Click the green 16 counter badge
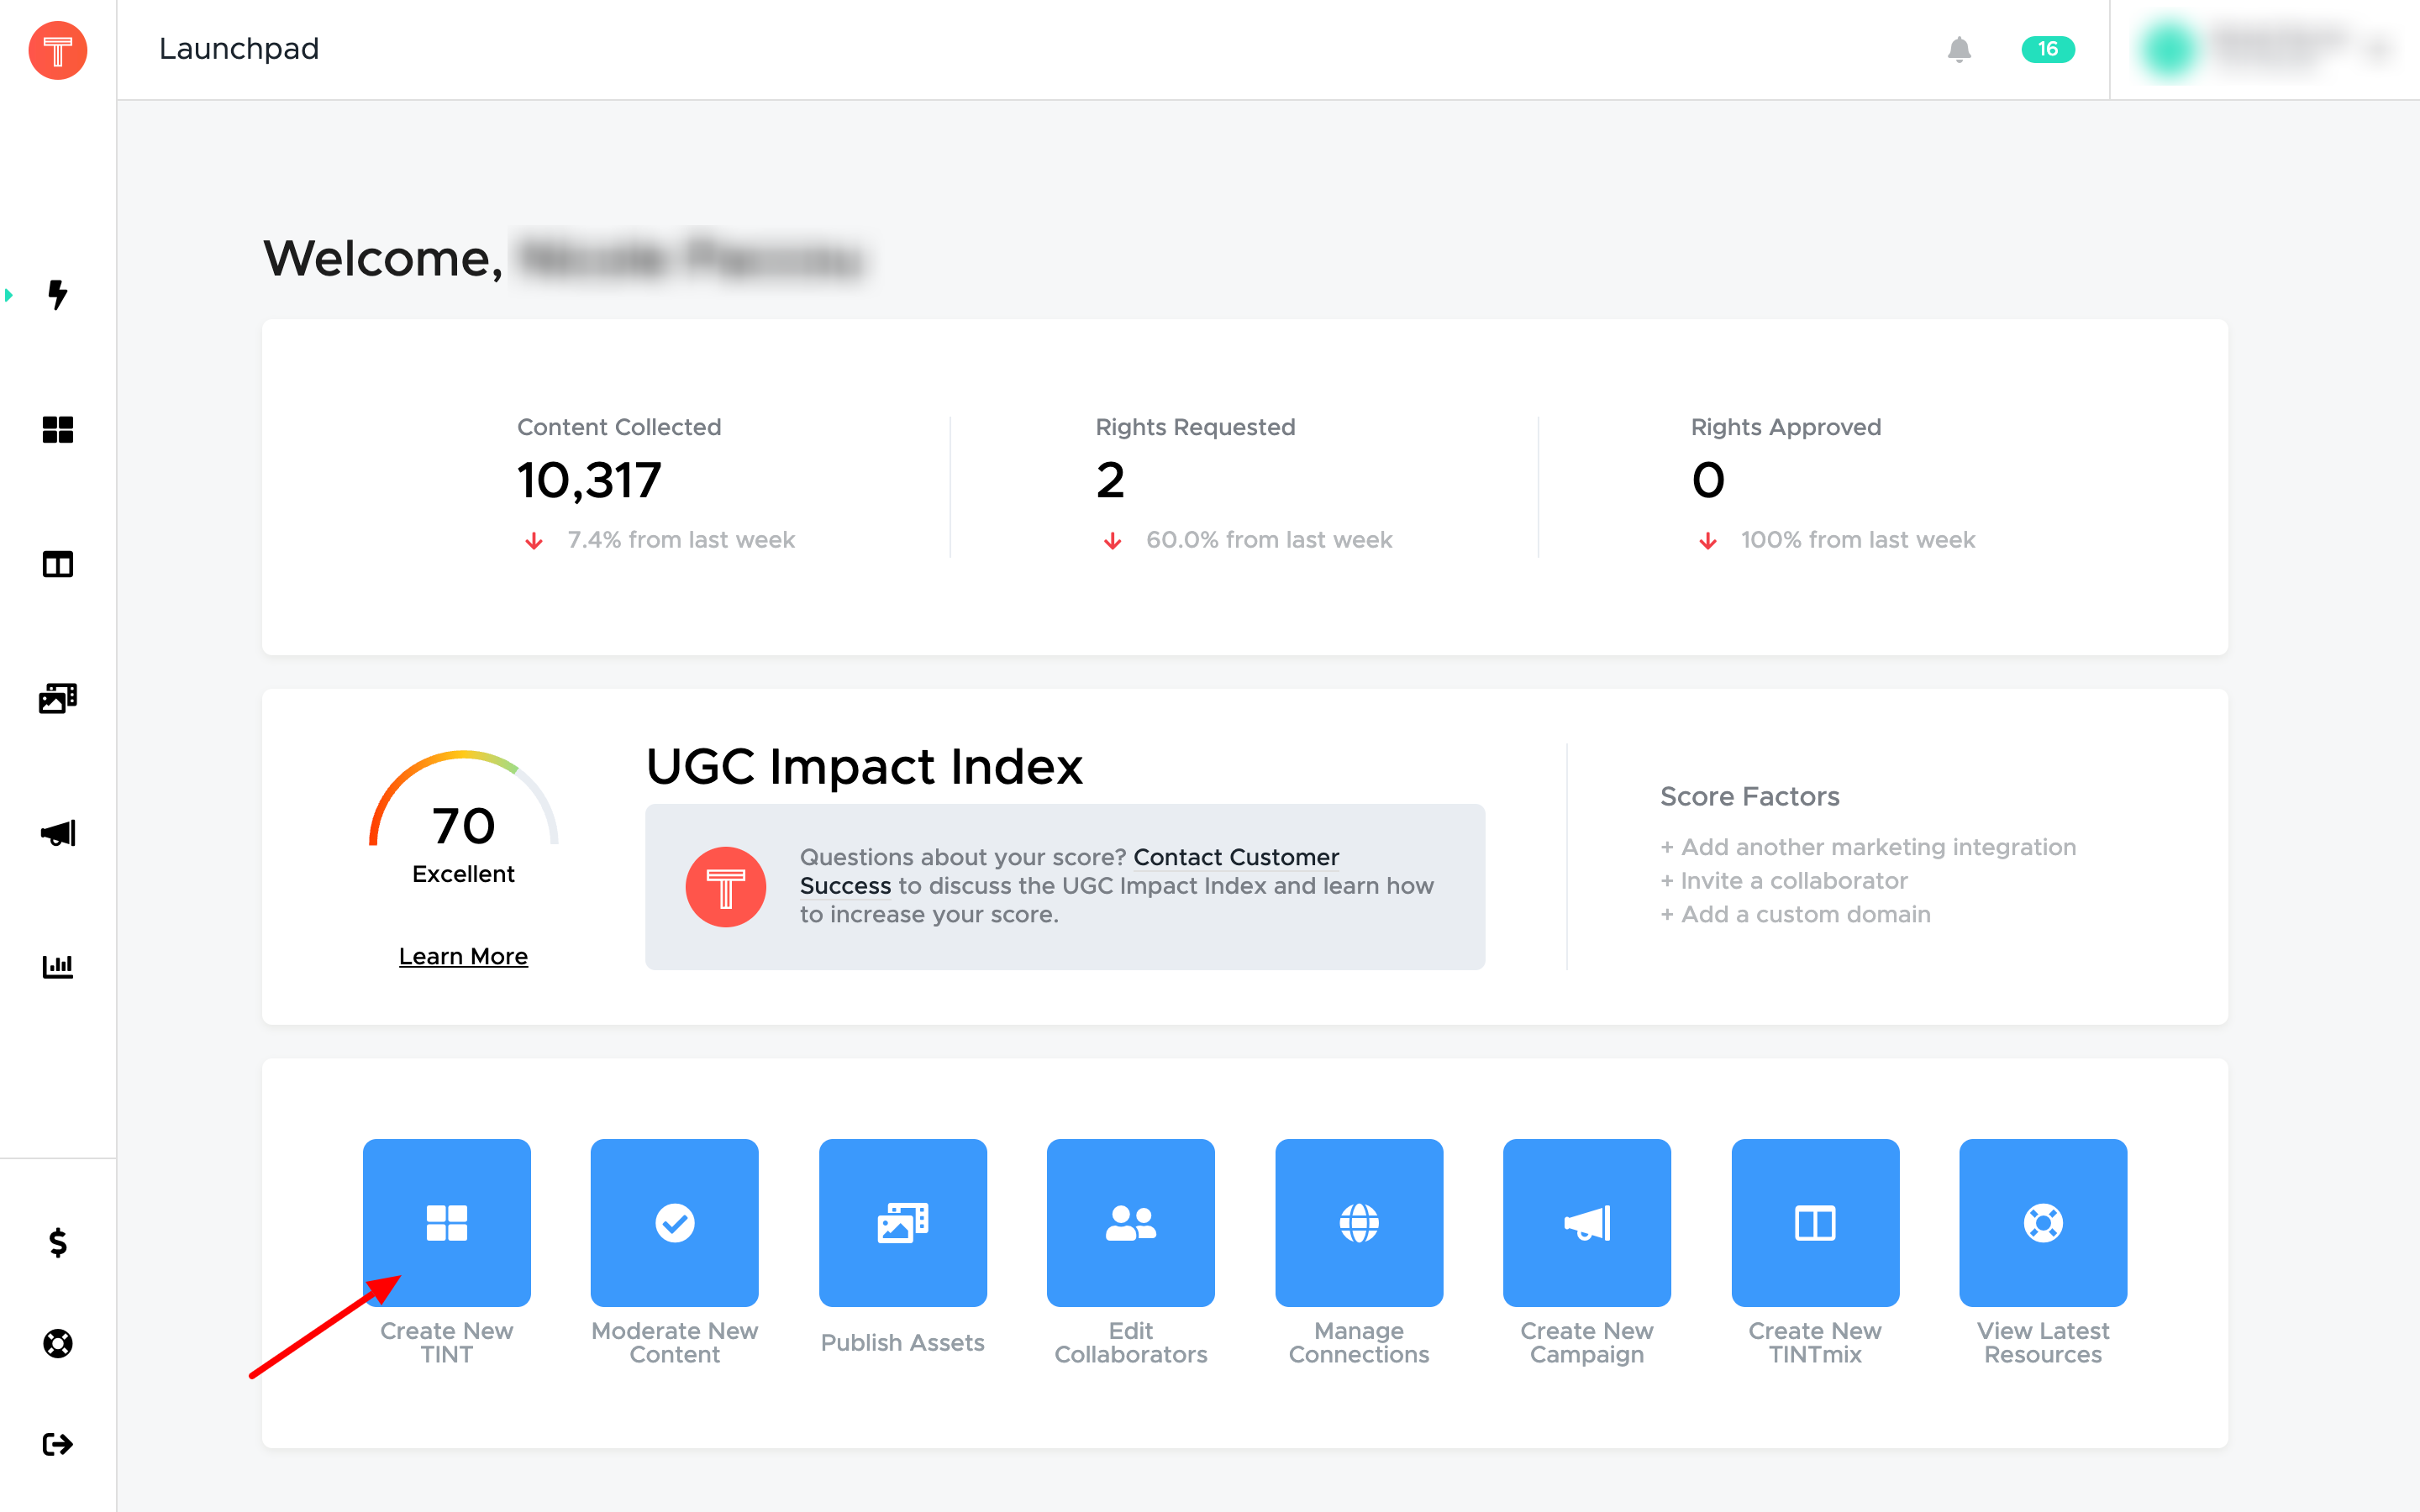Screen dimensions: 2420x1512 [x=2047, y=49]
